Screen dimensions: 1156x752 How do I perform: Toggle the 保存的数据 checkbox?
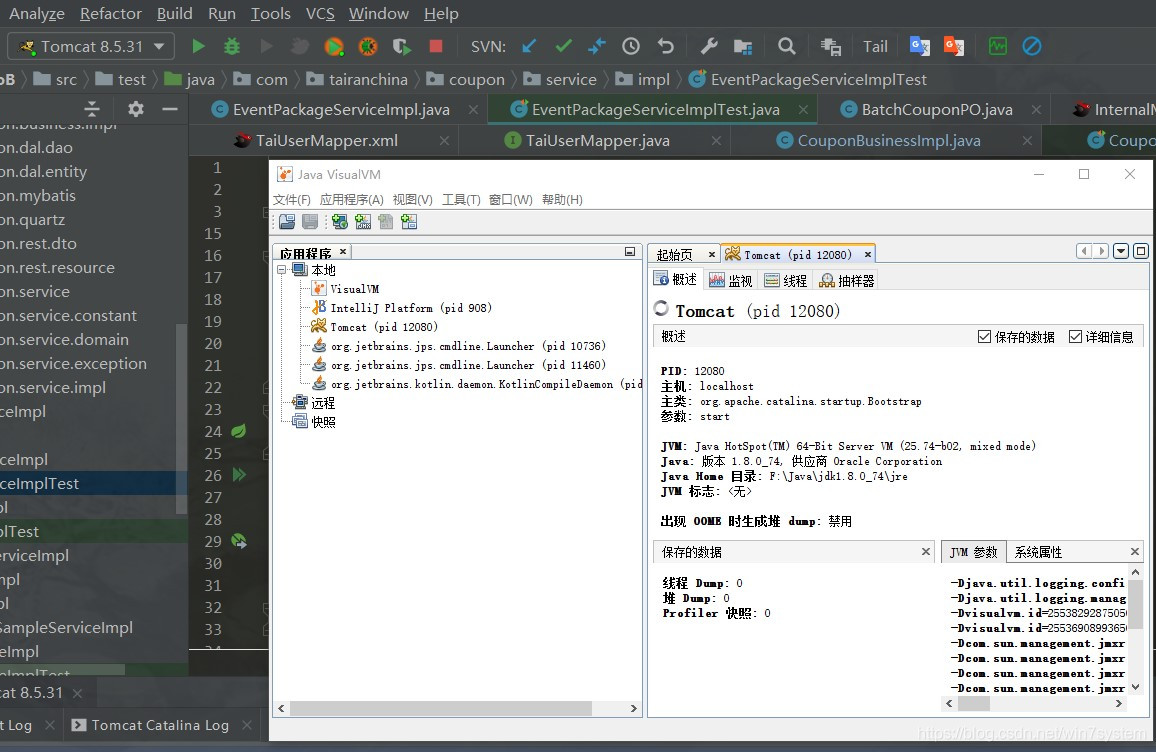984,337
